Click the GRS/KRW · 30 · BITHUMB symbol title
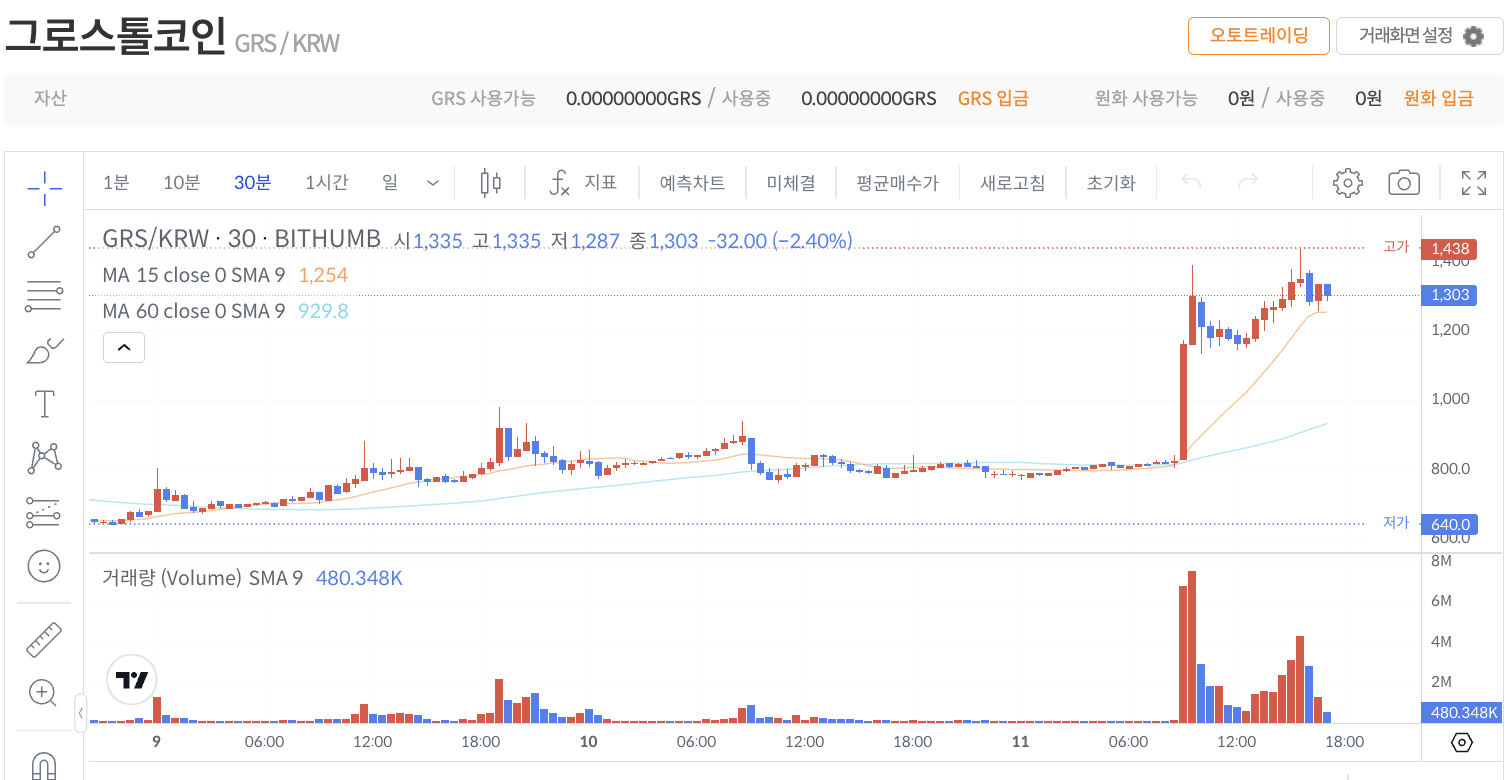Screen dimensions: 1510x780 241,239
